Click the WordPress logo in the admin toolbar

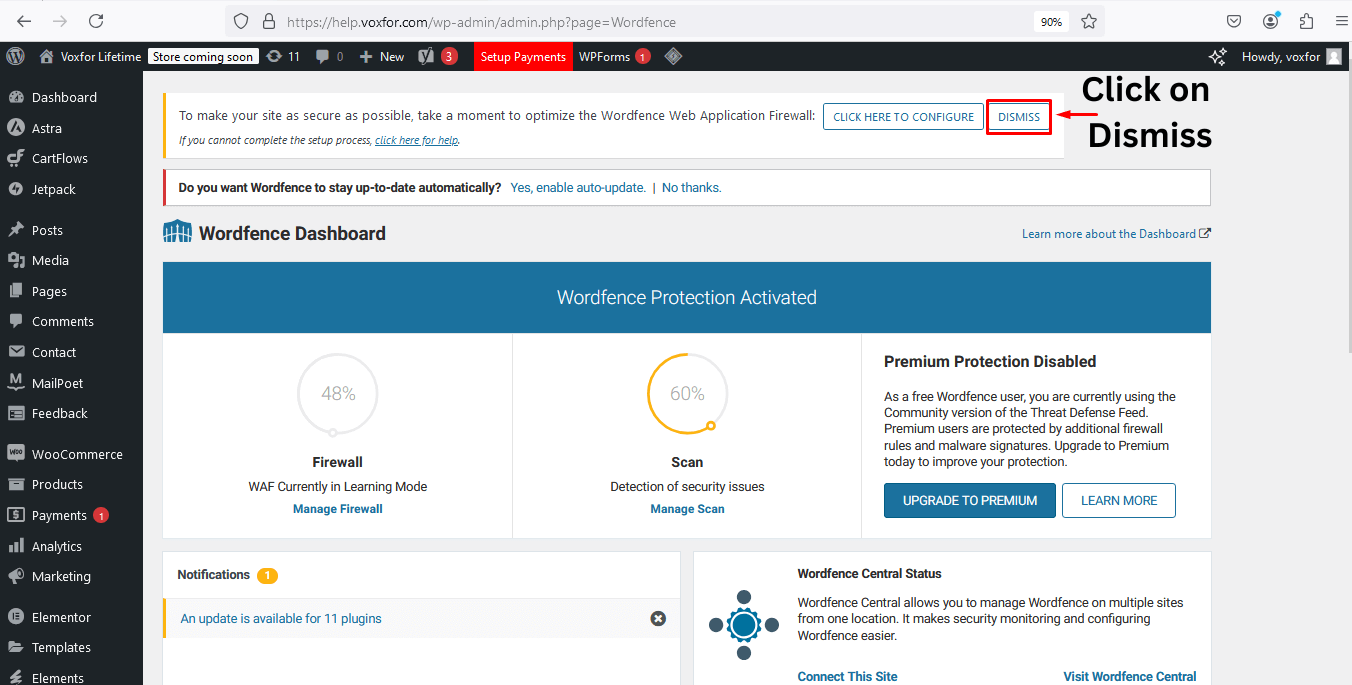point(15,57)
